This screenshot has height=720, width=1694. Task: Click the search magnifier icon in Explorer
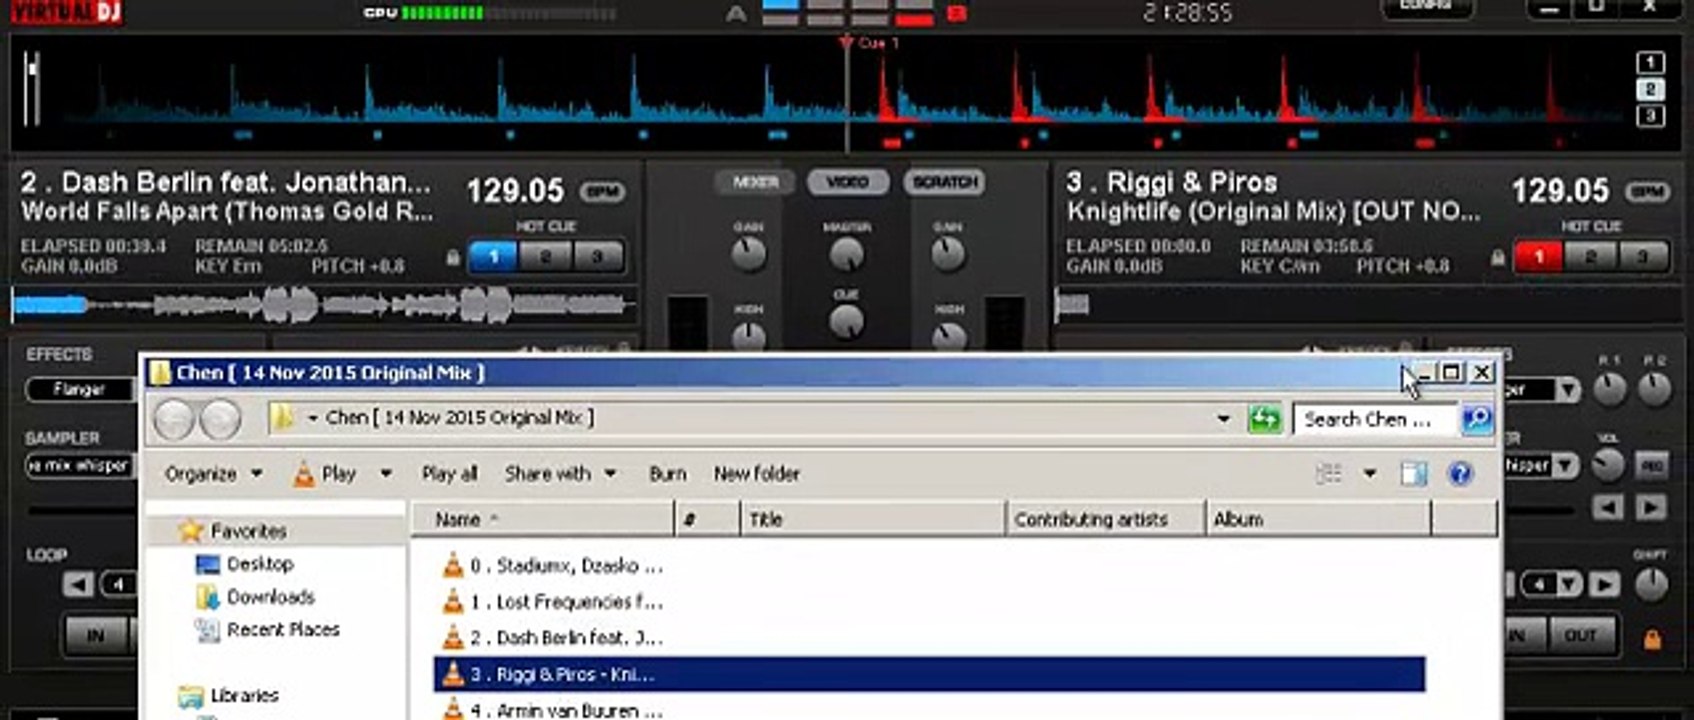coord(1477,419)
